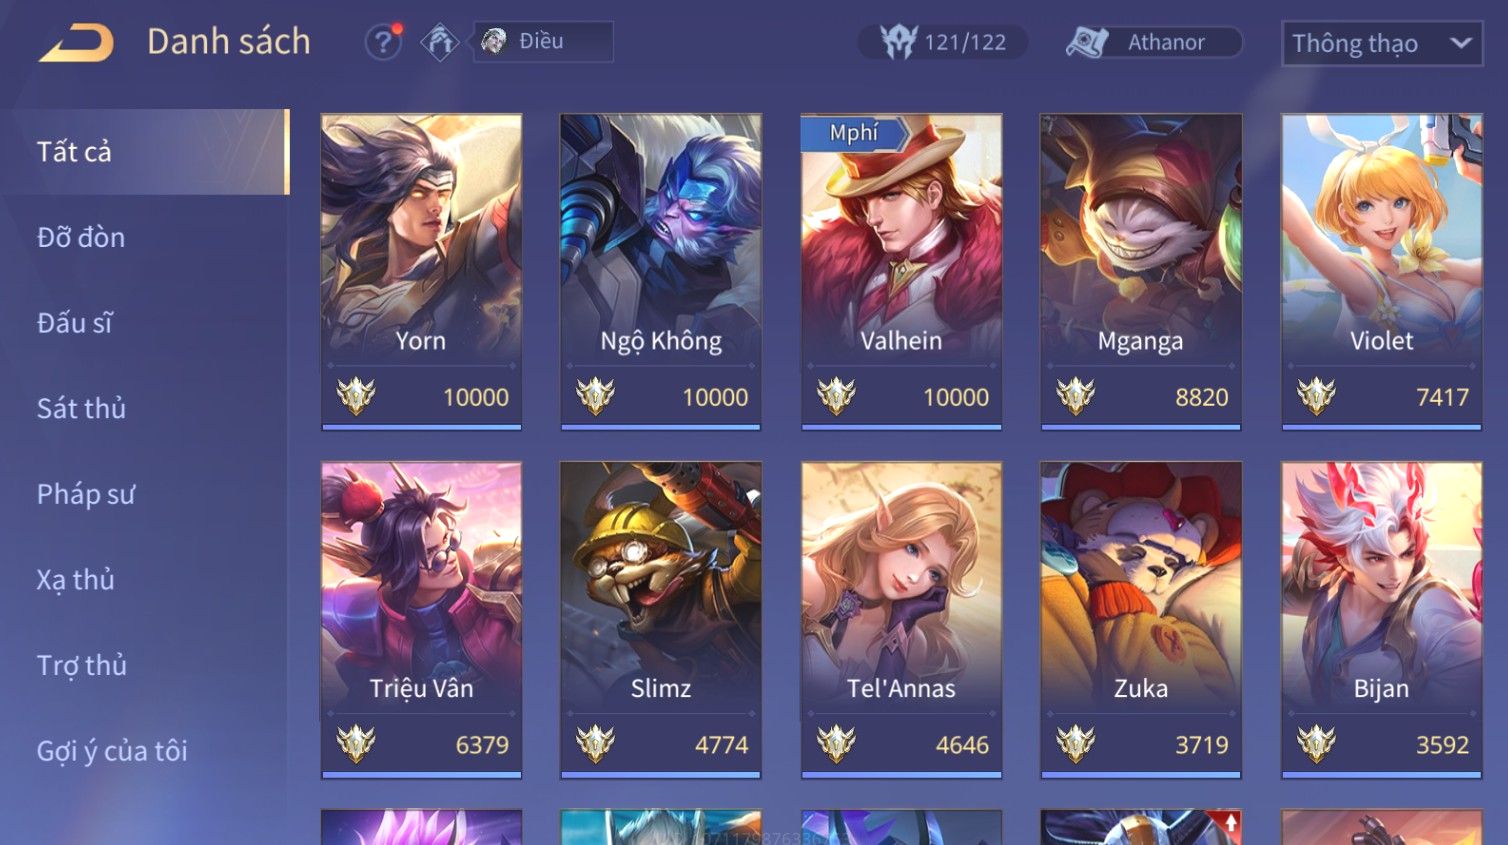The image size is (1508, 845).
Task: Switch to the Sát thủ category
Action: pyautogui.click(x=81, y=408)
